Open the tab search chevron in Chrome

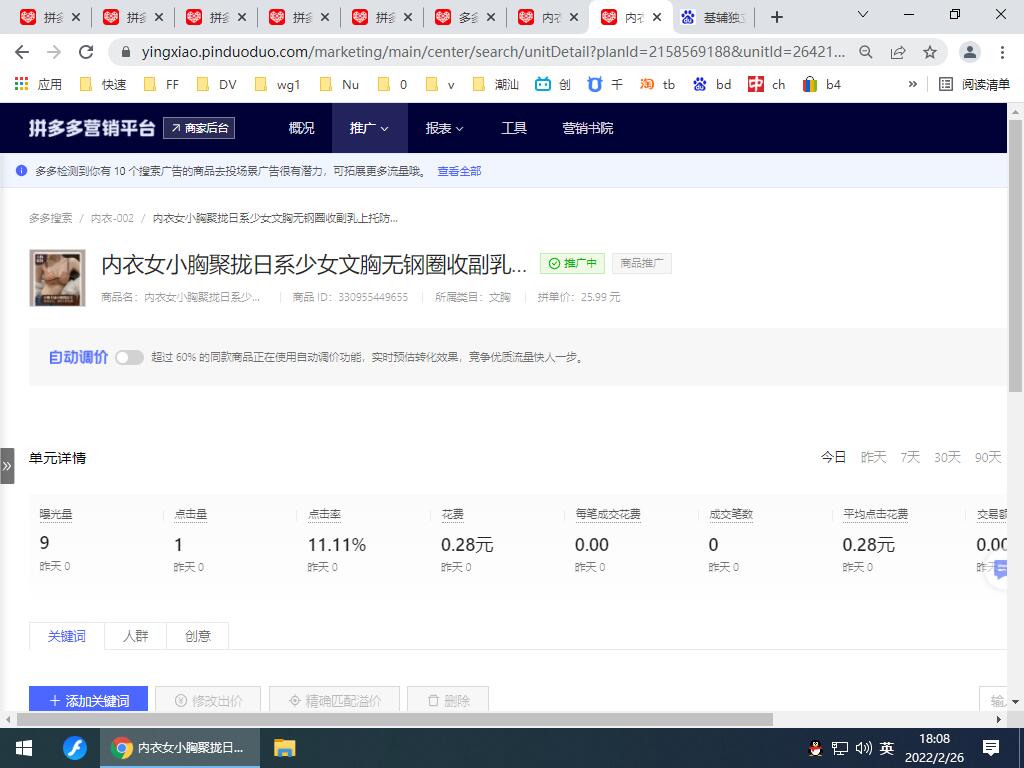click(x=863, y=14)
